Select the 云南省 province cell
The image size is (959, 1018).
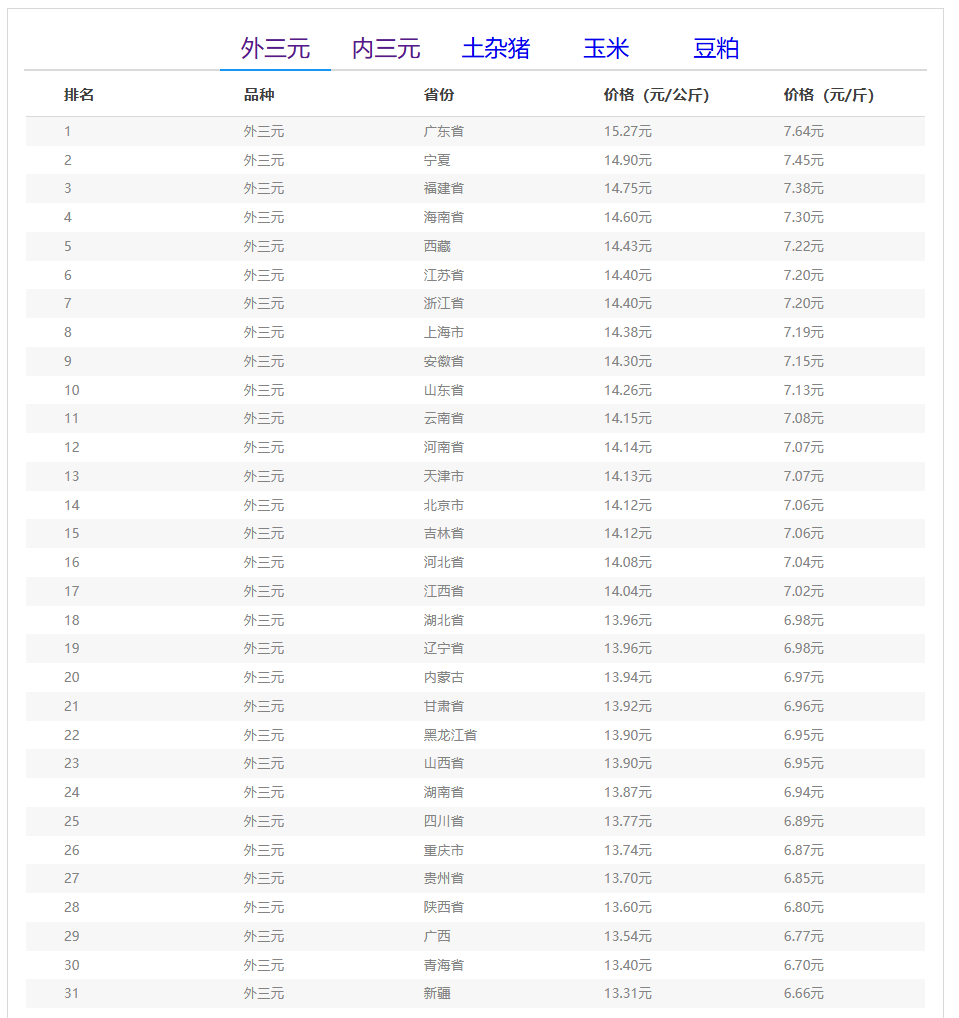[x=444, y=418]
